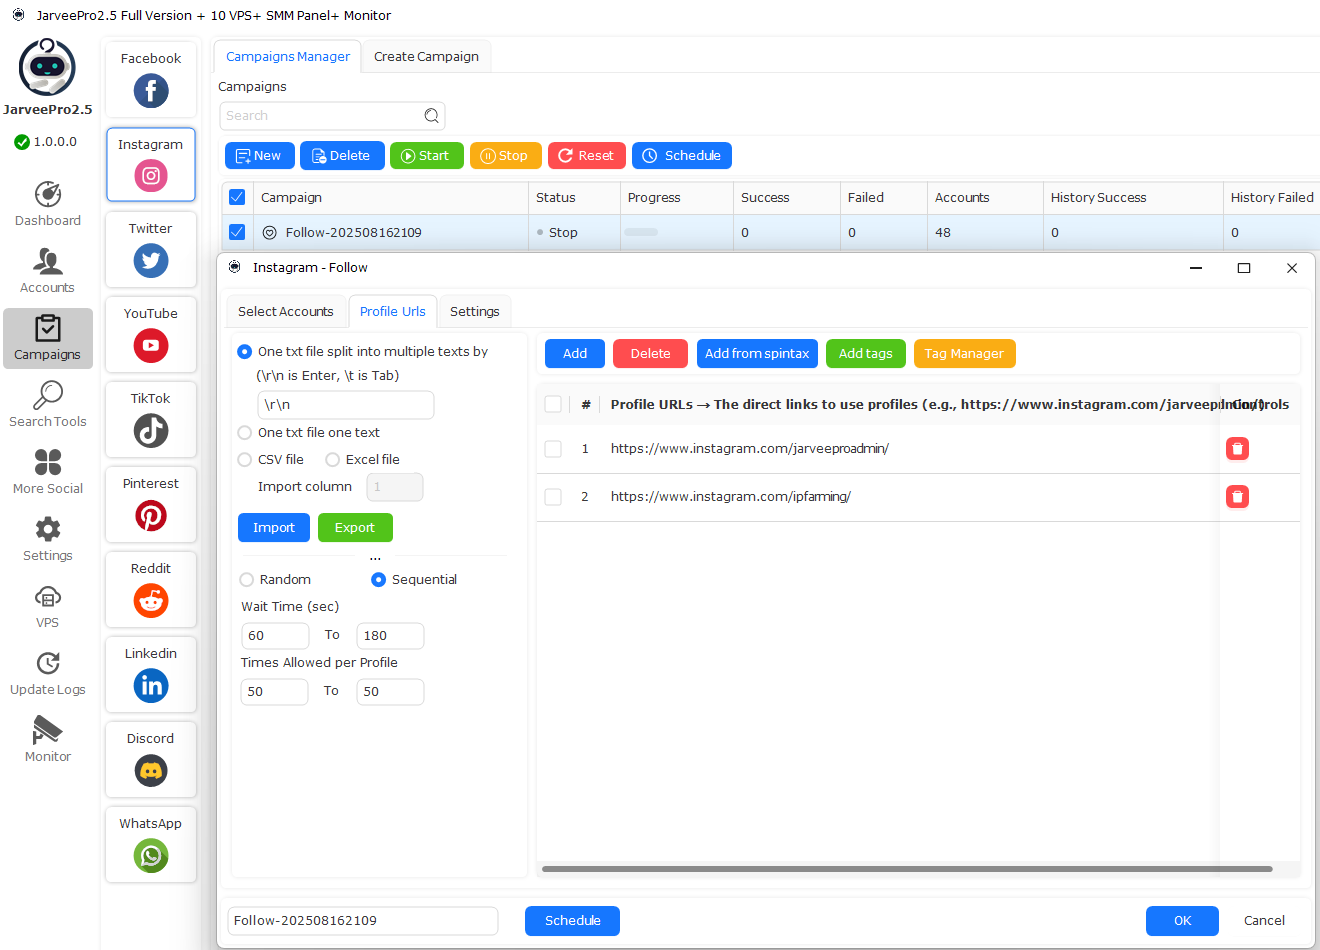Open More Social in sidebar

(48, 472)
